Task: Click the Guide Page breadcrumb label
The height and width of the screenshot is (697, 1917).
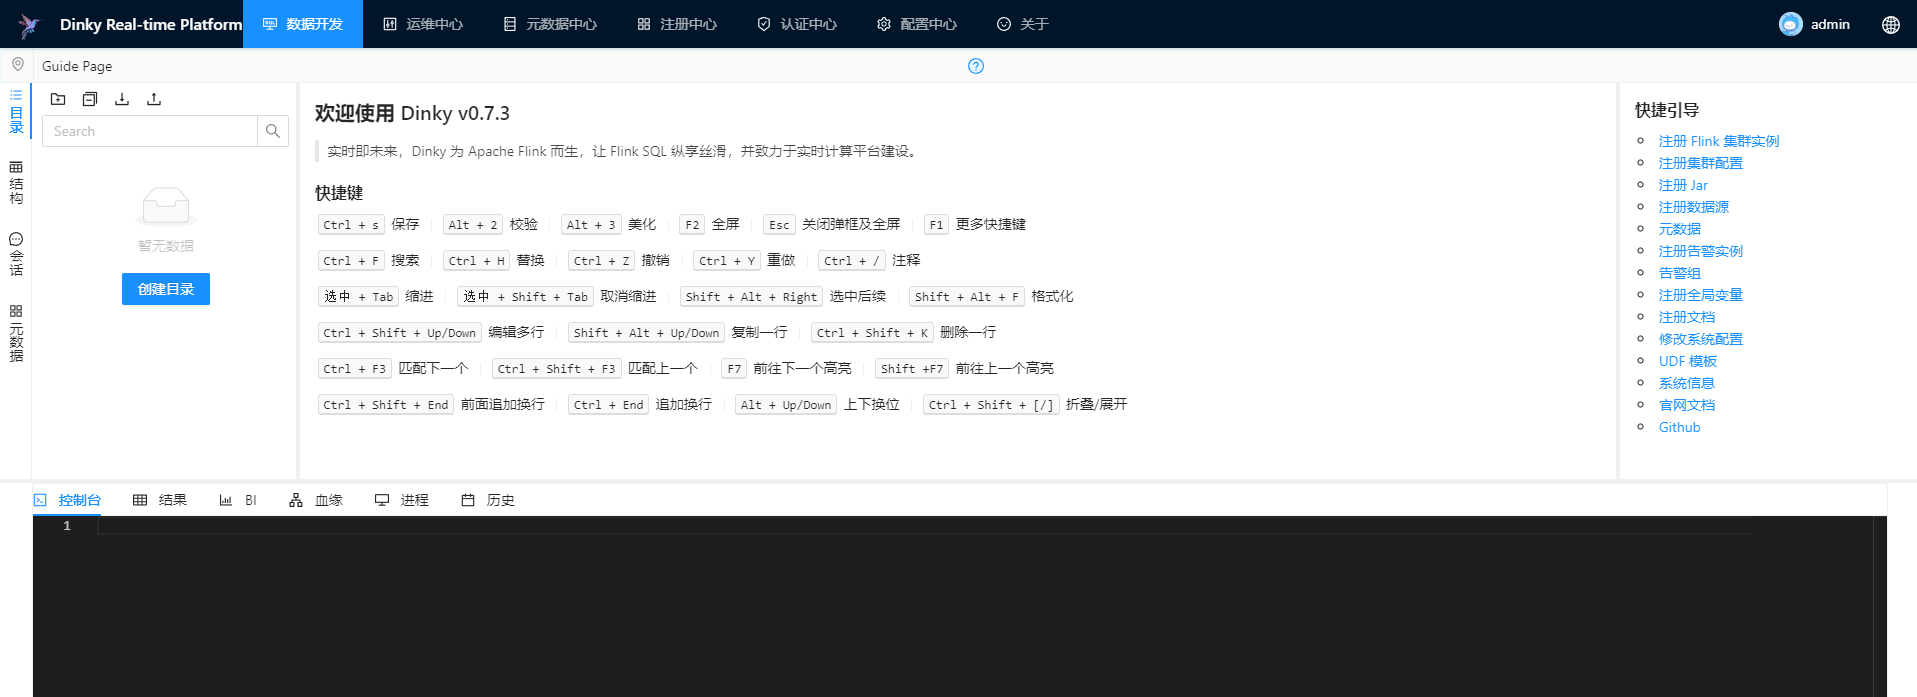Action: pyautogui.click(x=77, y=66)
